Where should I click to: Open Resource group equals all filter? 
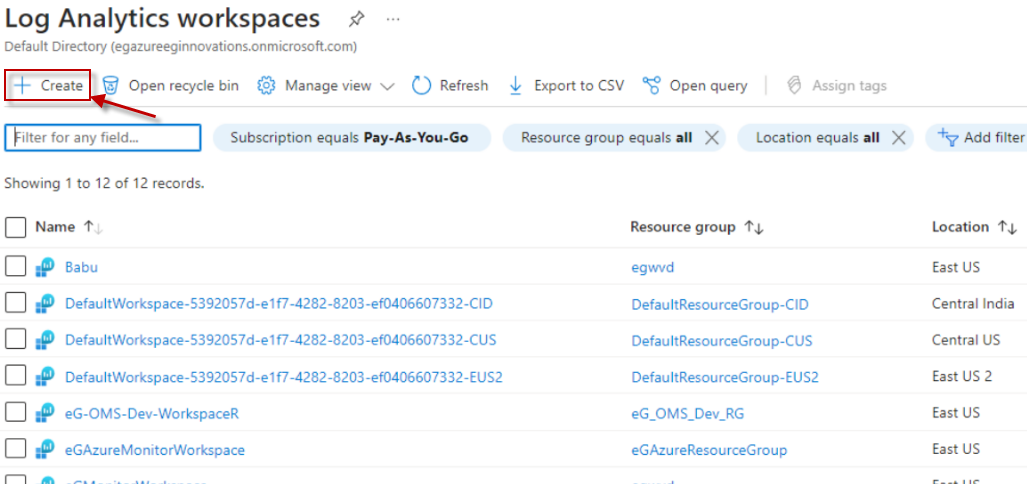coord(606,138)
